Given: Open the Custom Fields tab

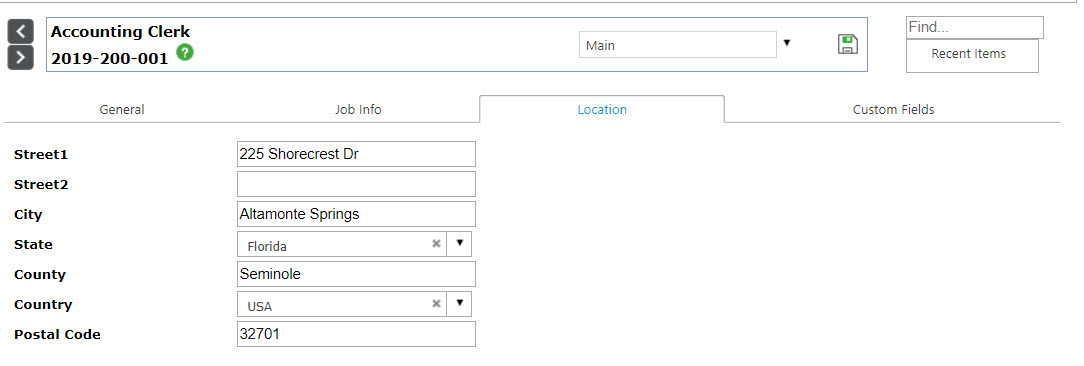Looking at the screenshot, I should click(893, 109).
